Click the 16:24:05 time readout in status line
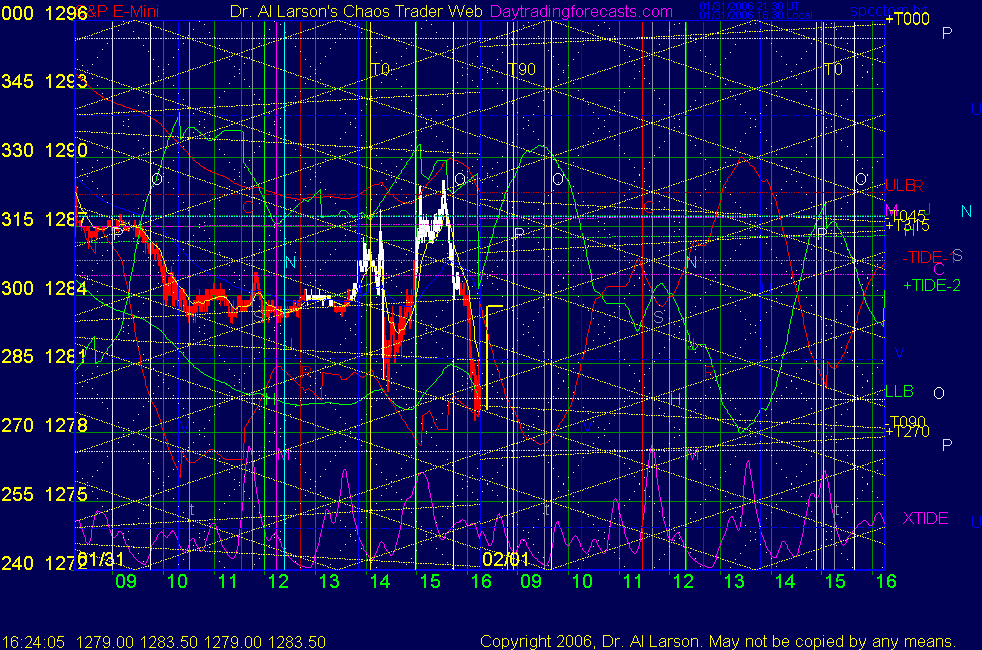The image size is (982, 650). [x=33, y=642]
